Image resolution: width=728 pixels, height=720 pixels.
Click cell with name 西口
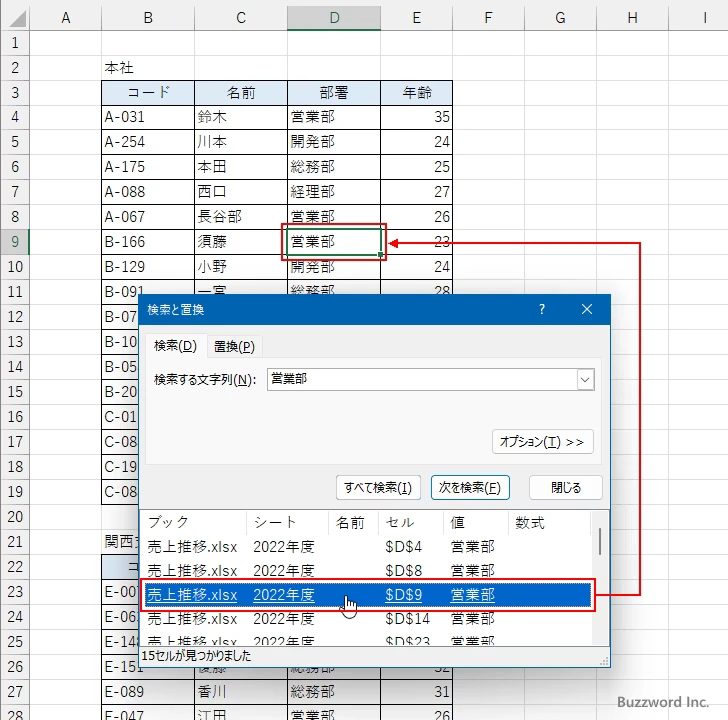click(x=241, y=192)
